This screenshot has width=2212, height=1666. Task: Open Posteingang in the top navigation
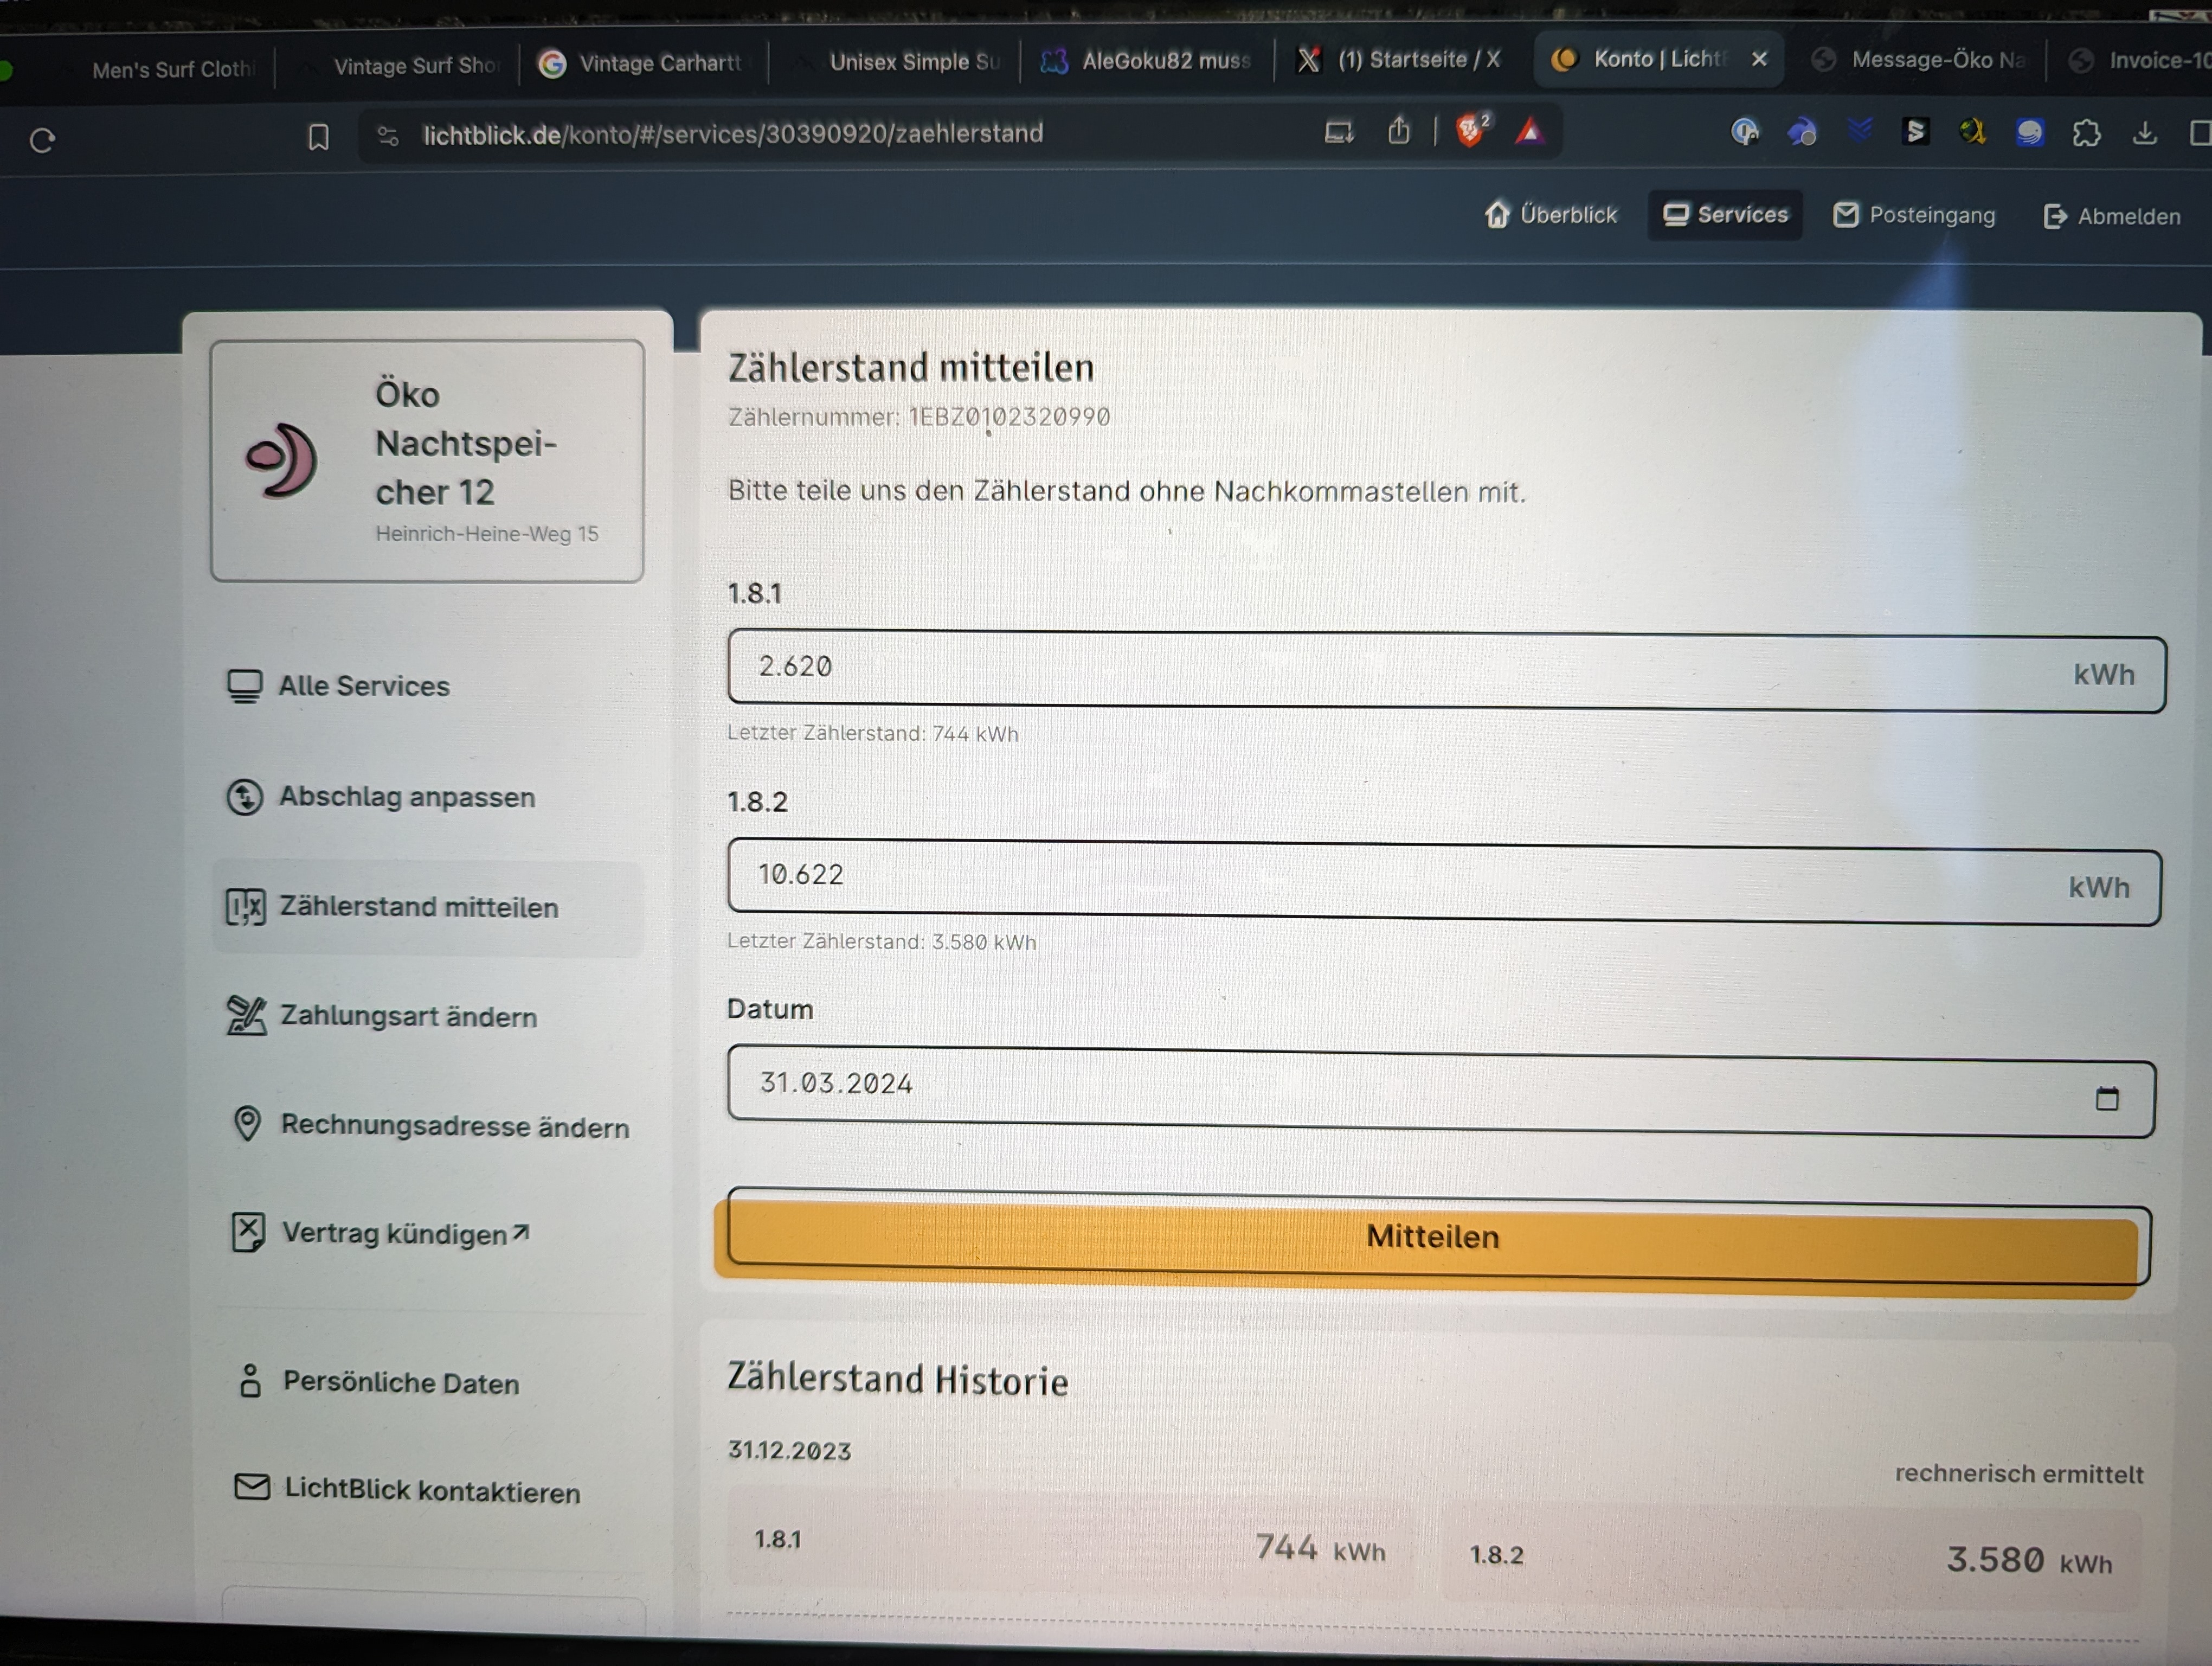click(x=1914, y=216)
